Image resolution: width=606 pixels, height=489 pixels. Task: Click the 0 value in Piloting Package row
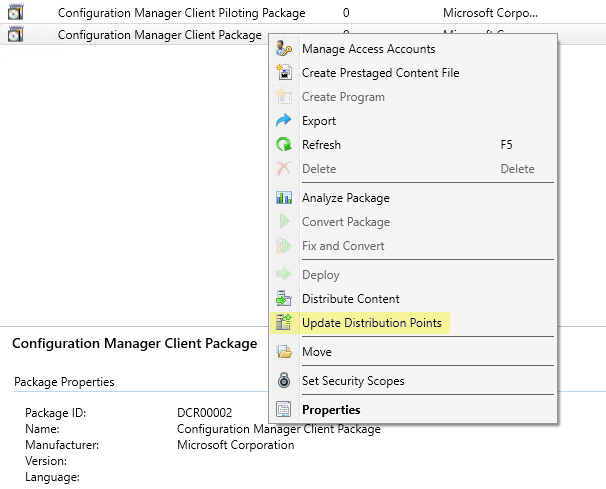coord(346,13)
